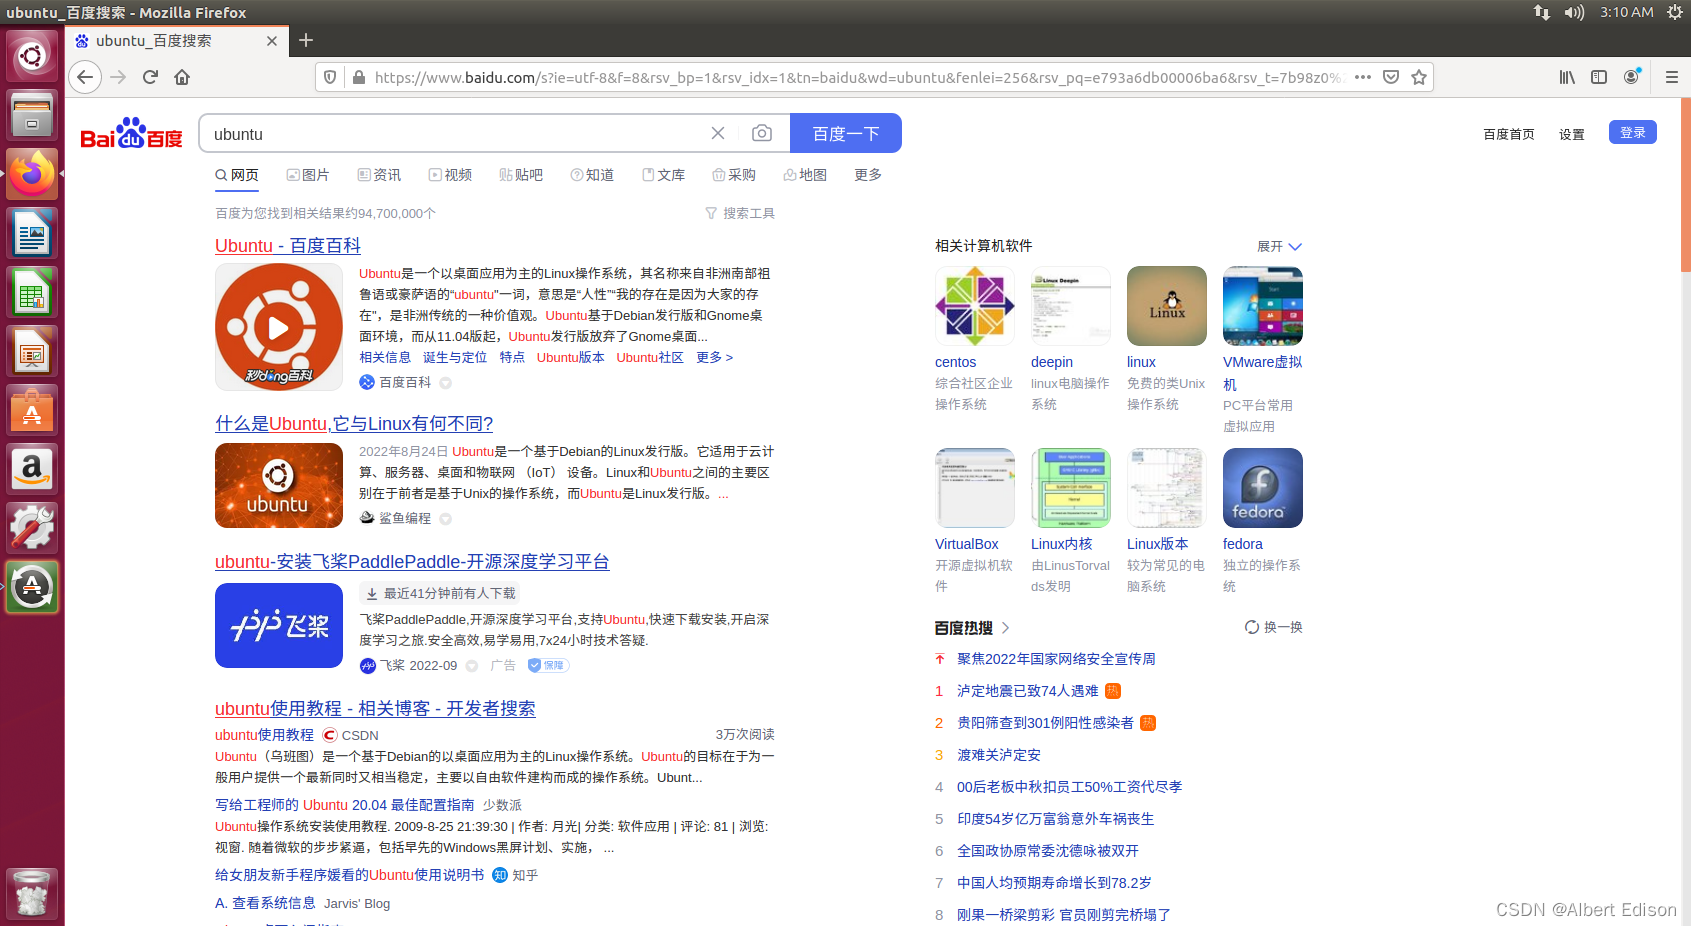Open hot search 泸定地震已致74人遇难
This screenshot has height=926, width=1691.
[1027, 691]
